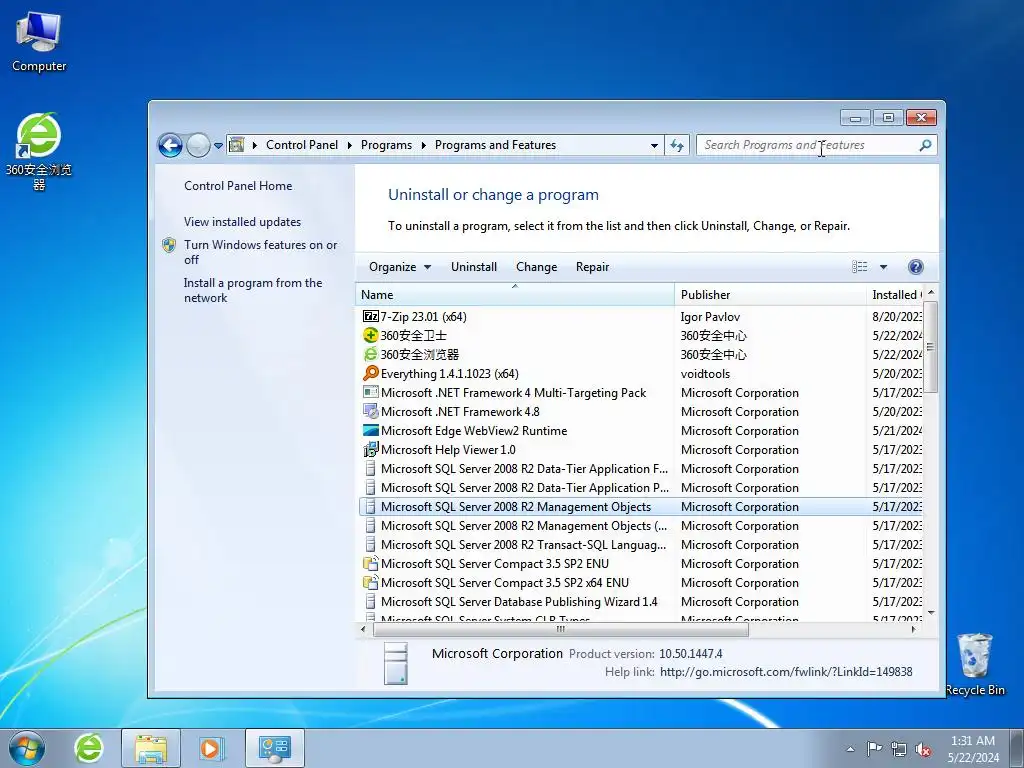Sort by the Installed On column header
The image size is (1024, 768).
point(895,295)
